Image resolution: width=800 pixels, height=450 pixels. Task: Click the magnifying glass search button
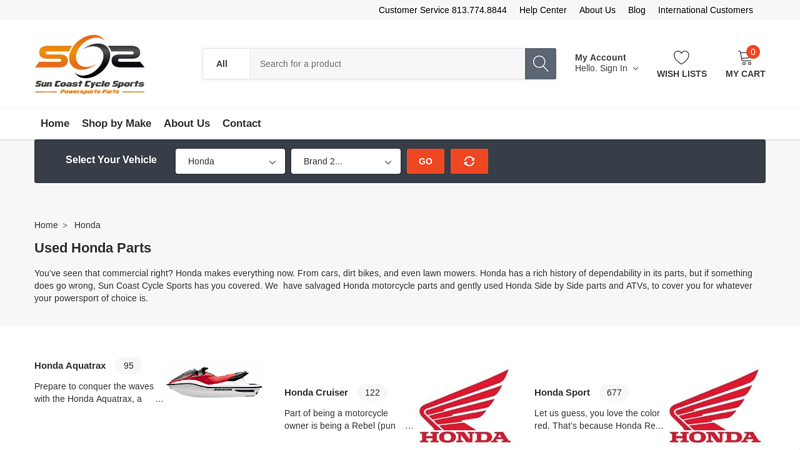pyautogui.click(x=540, y=64)
